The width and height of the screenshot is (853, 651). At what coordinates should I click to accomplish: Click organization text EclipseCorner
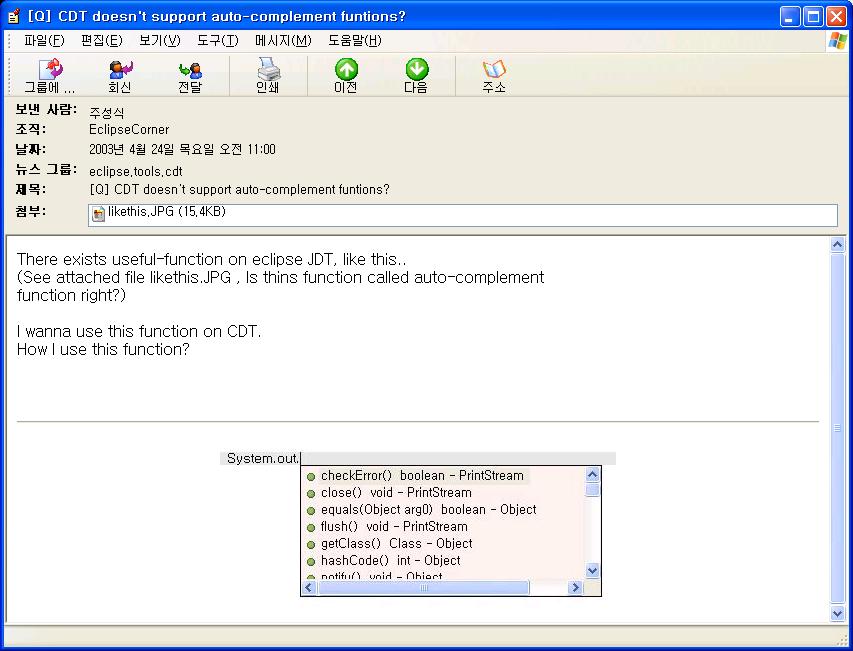click(x=129, y=129)
